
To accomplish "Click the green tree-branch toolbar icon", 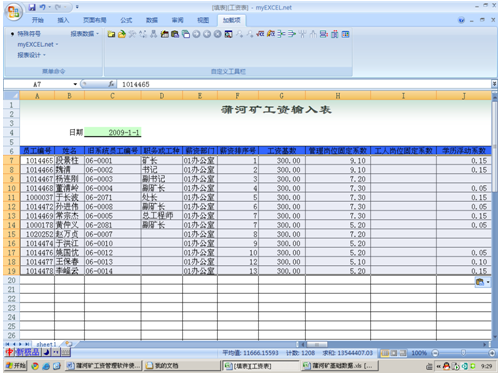I will tap(281, 34).
